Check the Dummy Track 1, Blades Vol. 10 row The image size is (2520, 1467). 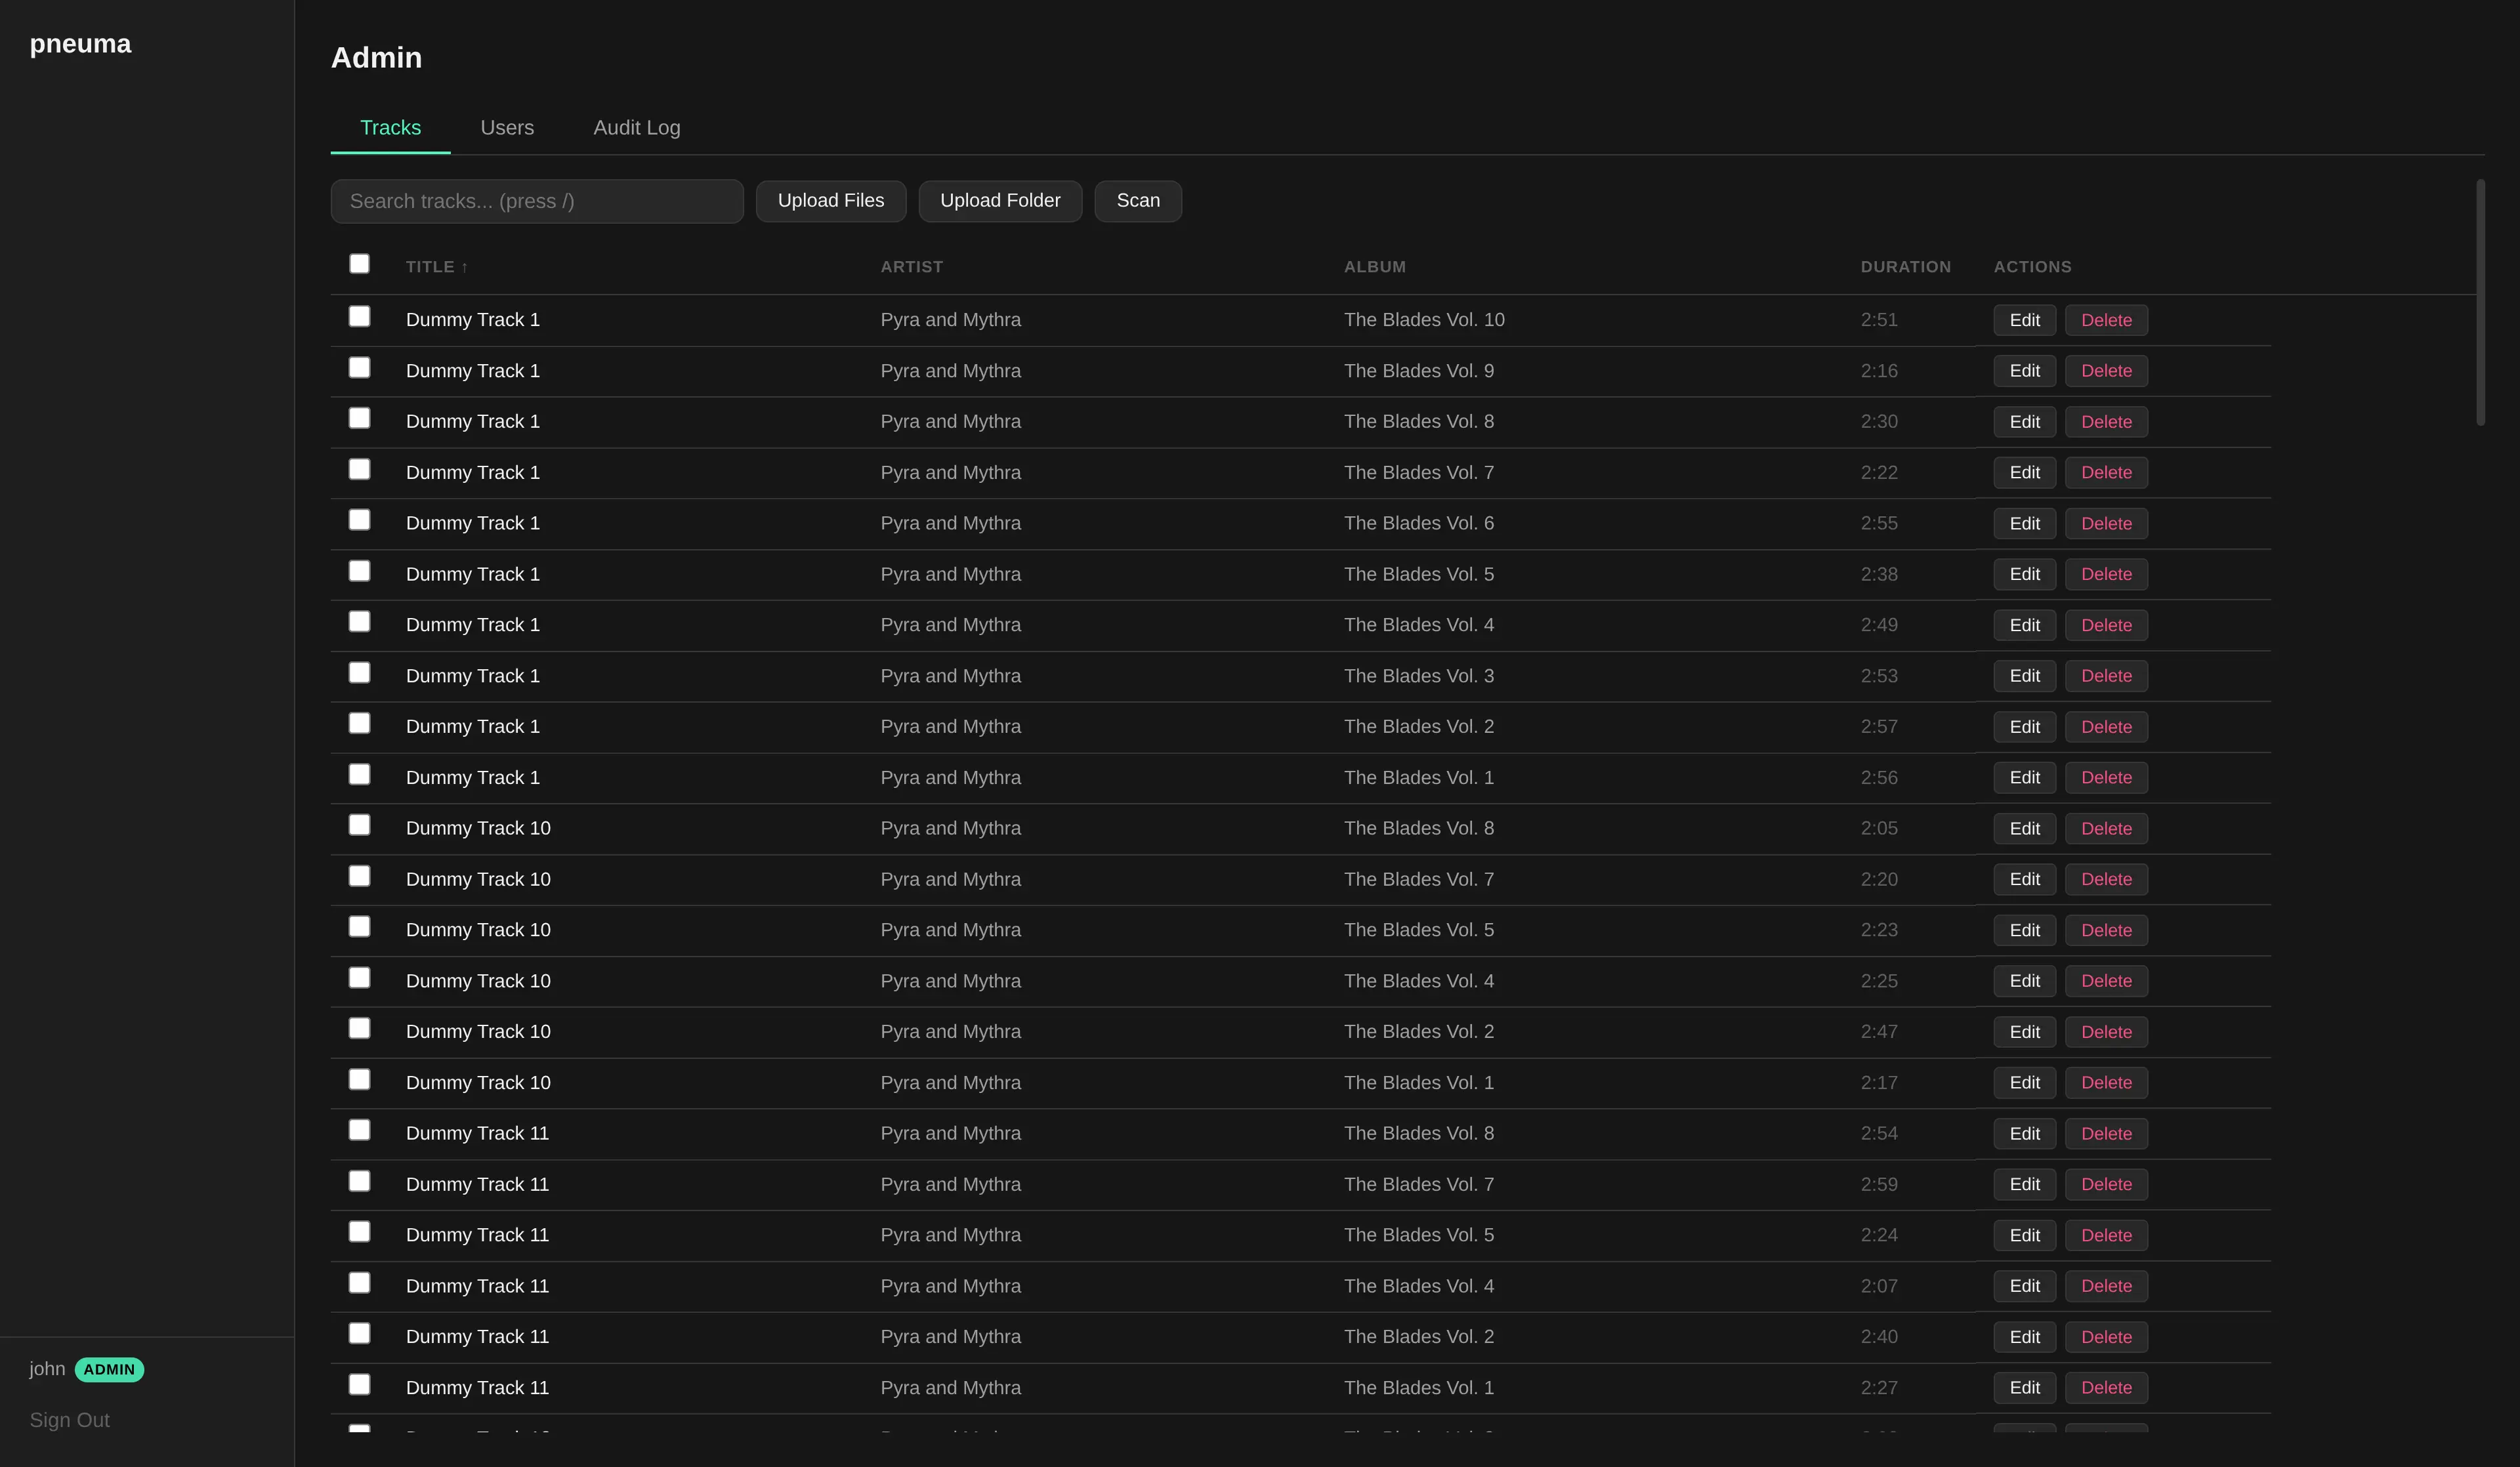359,317
